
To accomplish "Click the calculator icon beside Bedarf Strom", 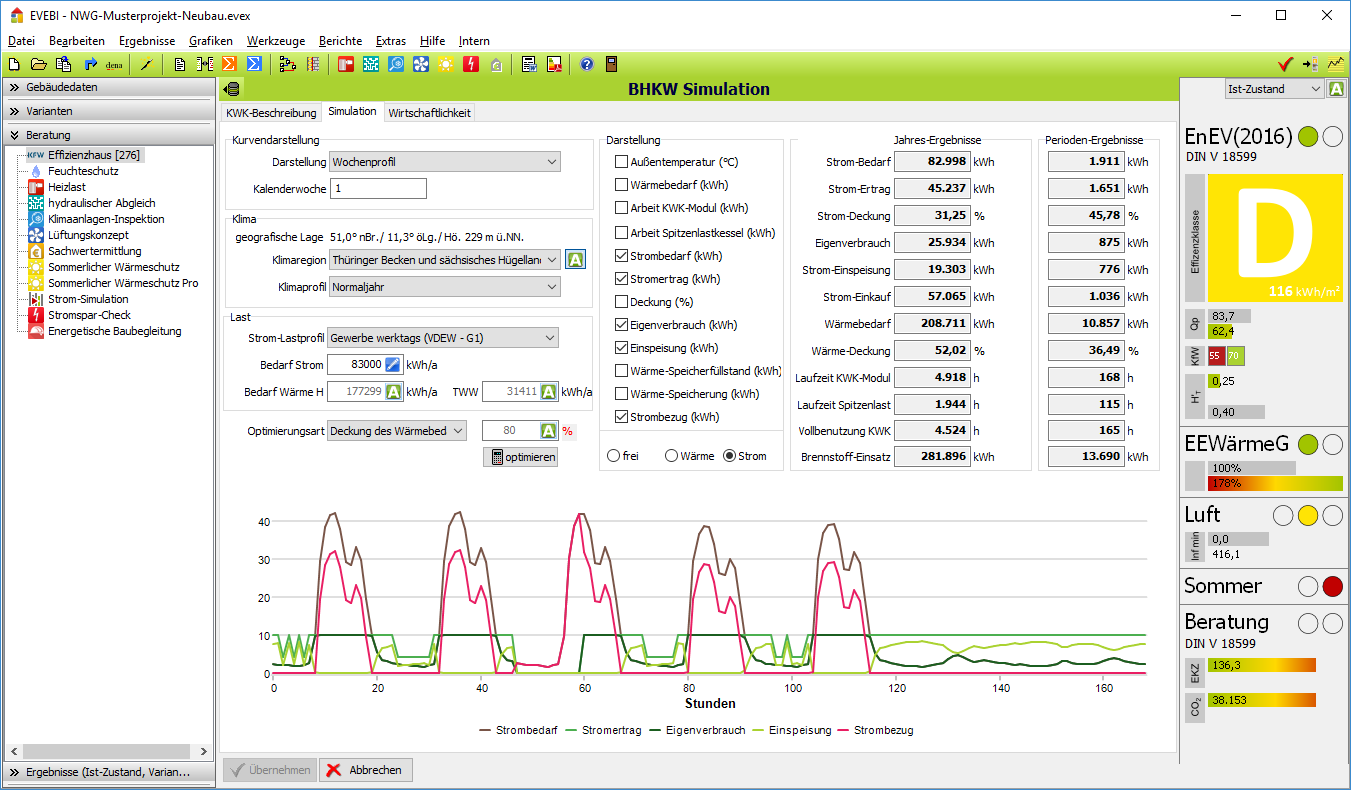I will (393, 365).
